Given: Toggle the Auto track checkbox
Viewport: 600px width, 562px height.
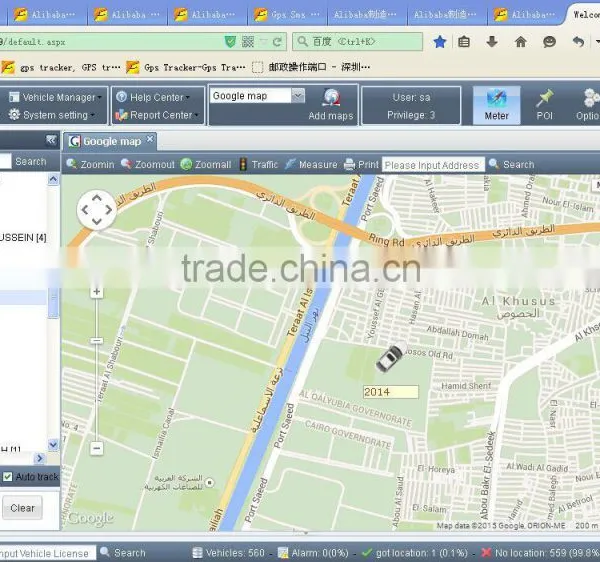Looking at the screenshot, I should tap(7, 477).
